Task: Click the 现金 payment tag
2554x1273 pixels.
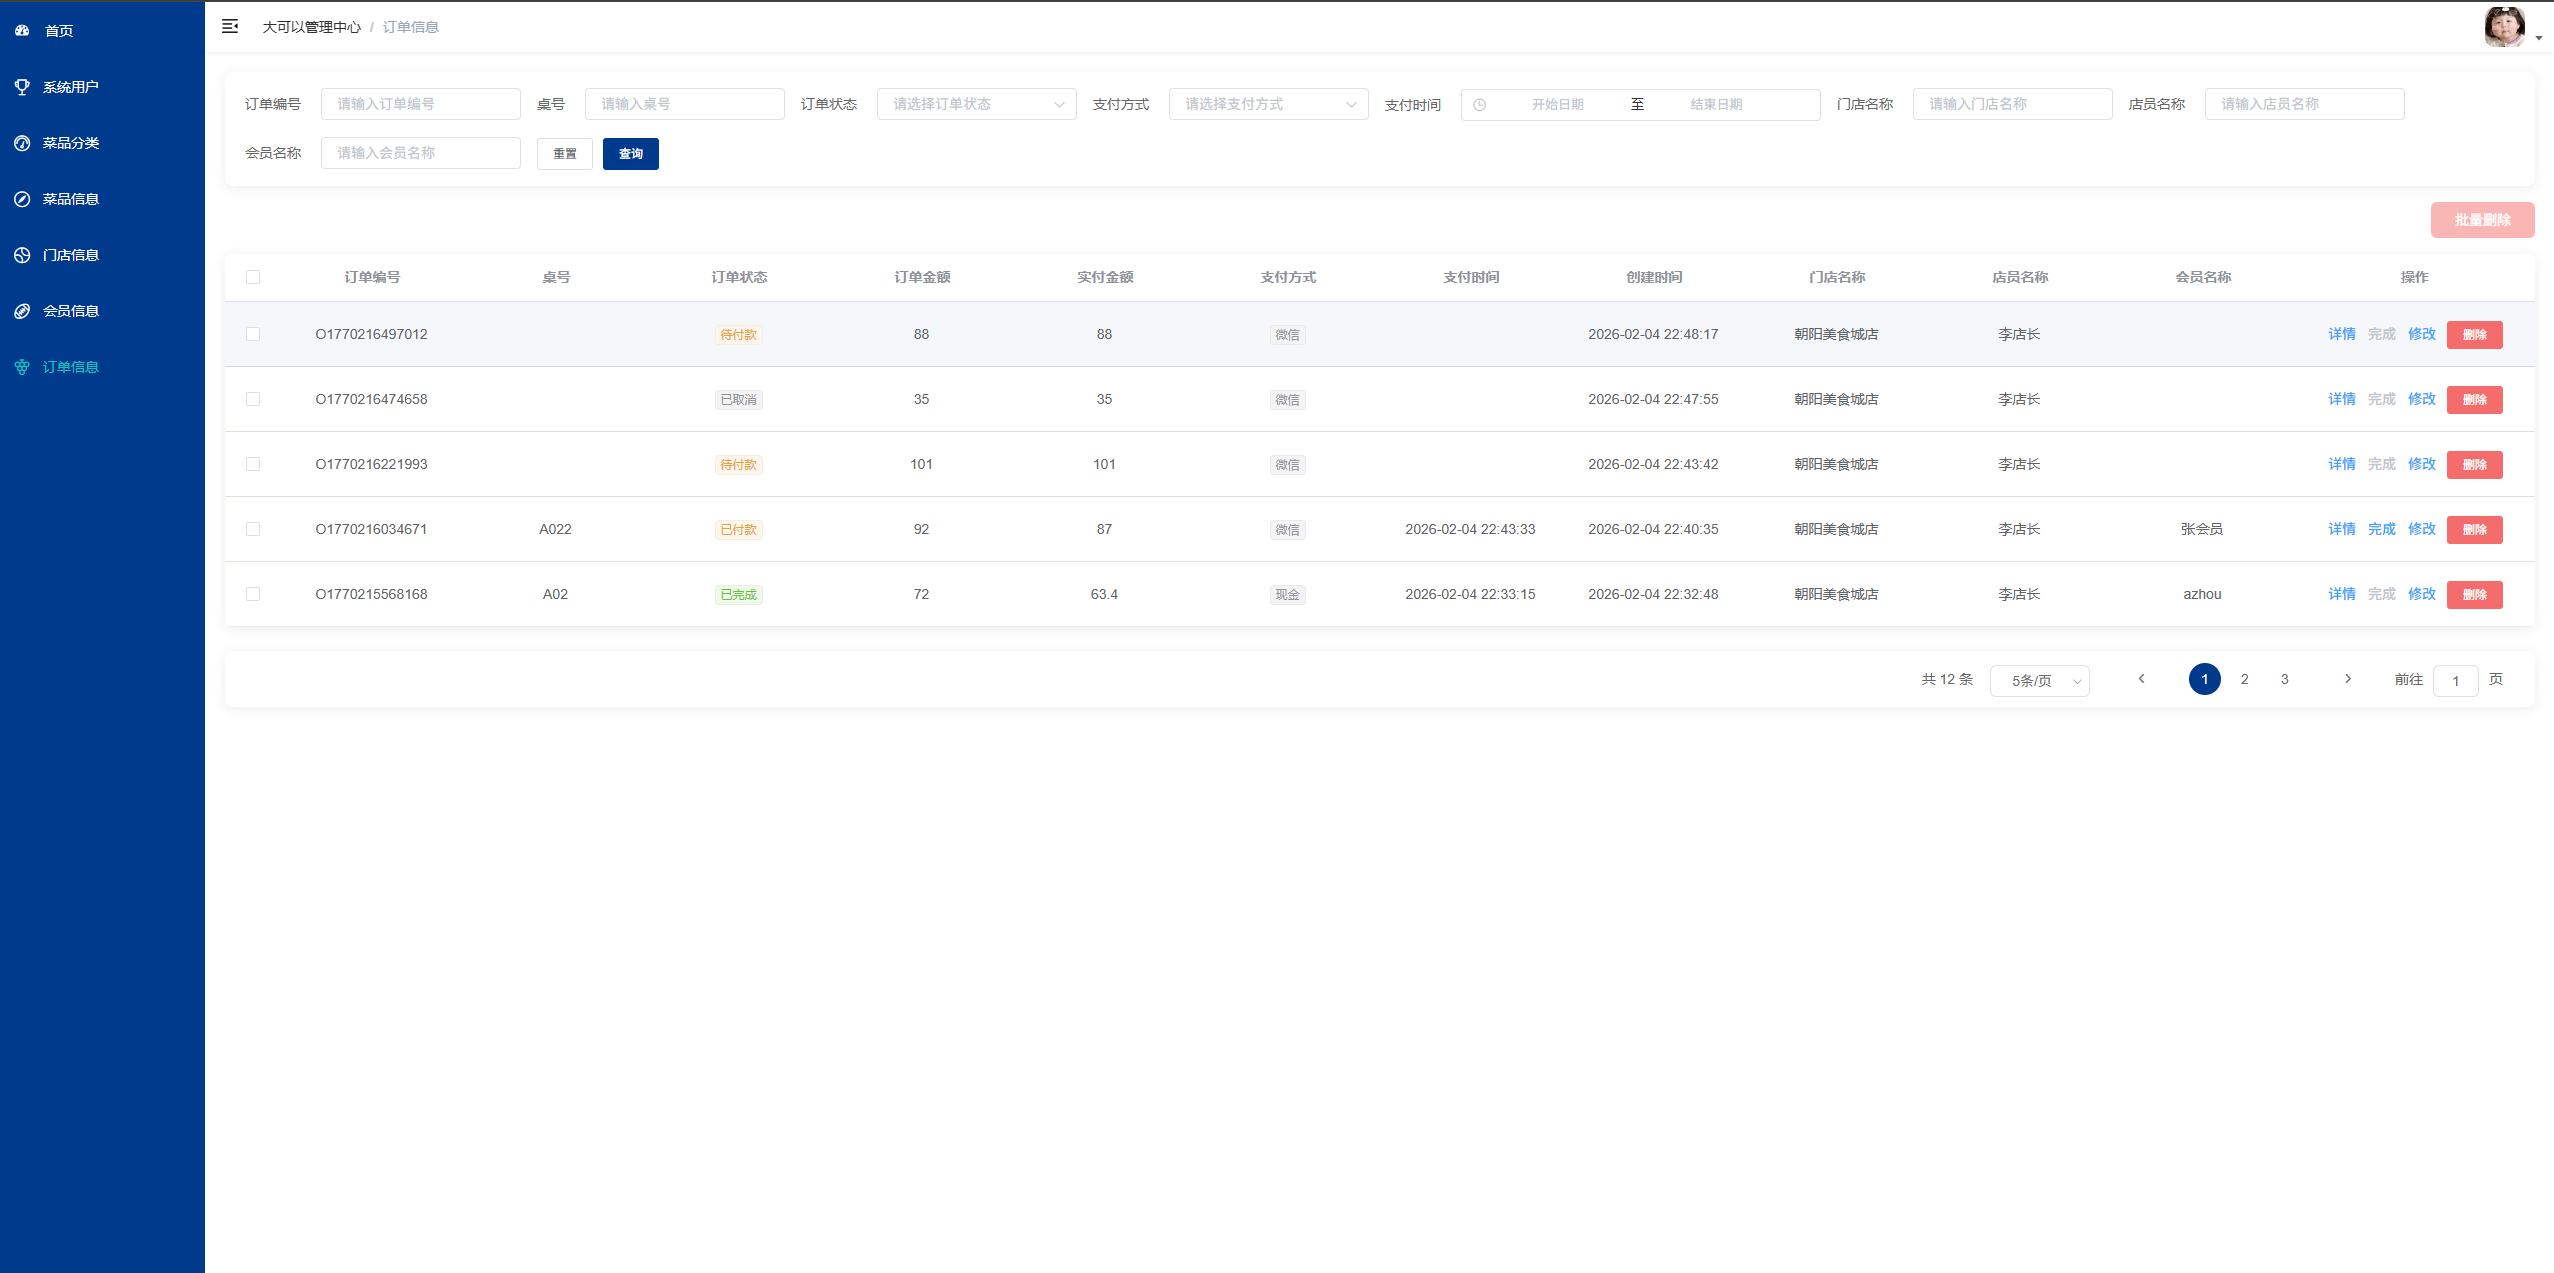Action: click(1287, 595)
